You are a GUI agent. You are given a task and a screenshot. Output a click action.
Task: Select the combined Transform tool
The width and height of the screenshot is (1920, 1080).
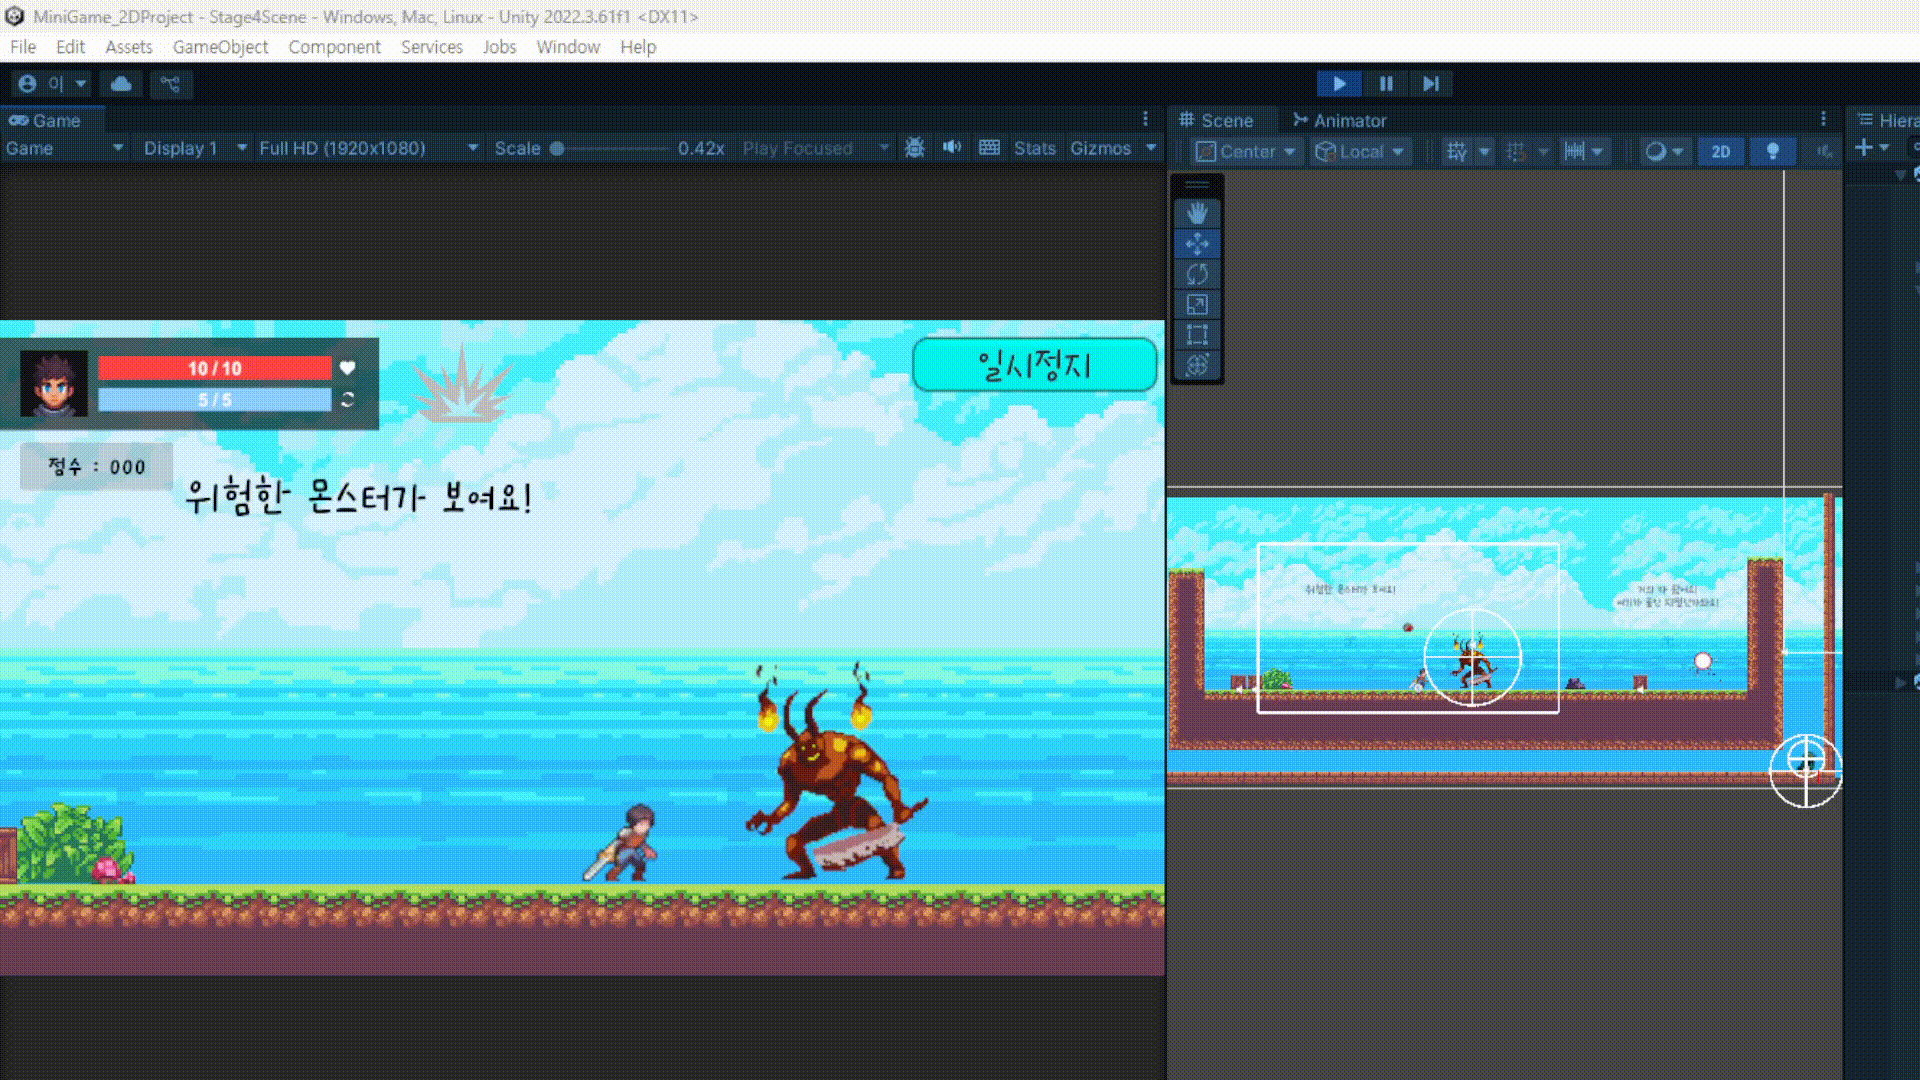coord(1197,365)
